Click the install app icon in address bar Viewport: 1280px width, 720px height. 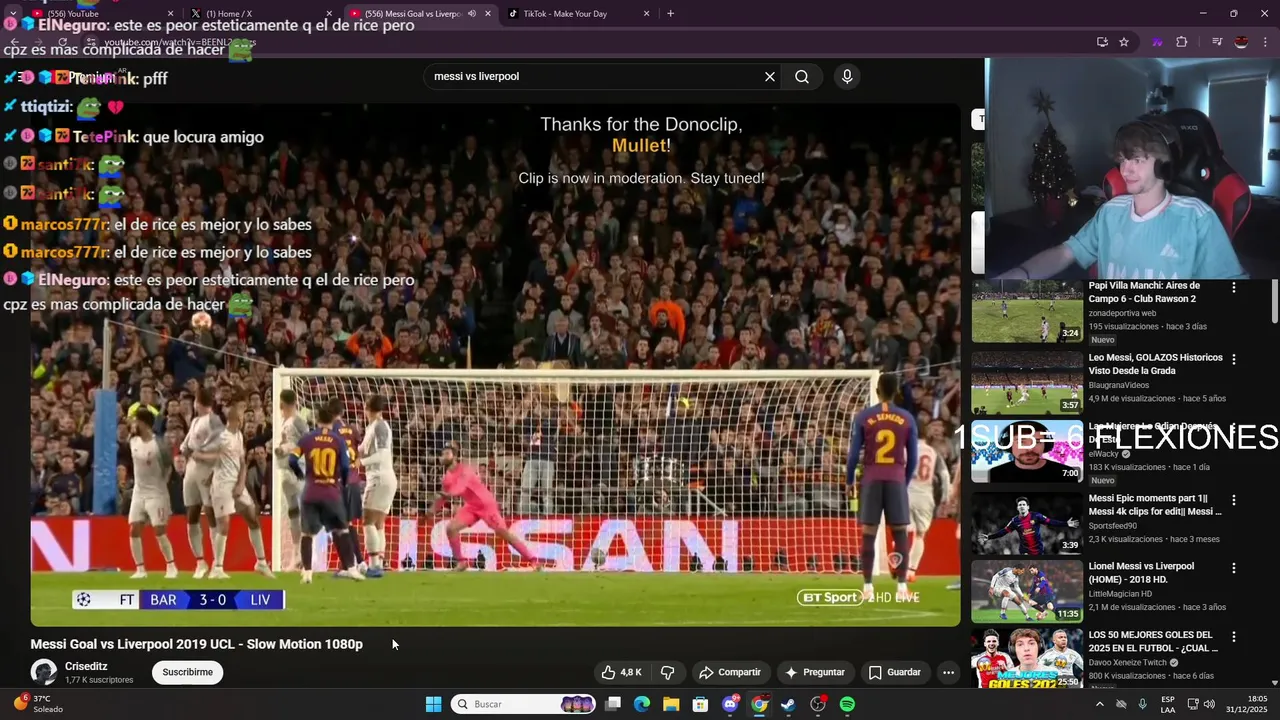tap(1102, 42)
